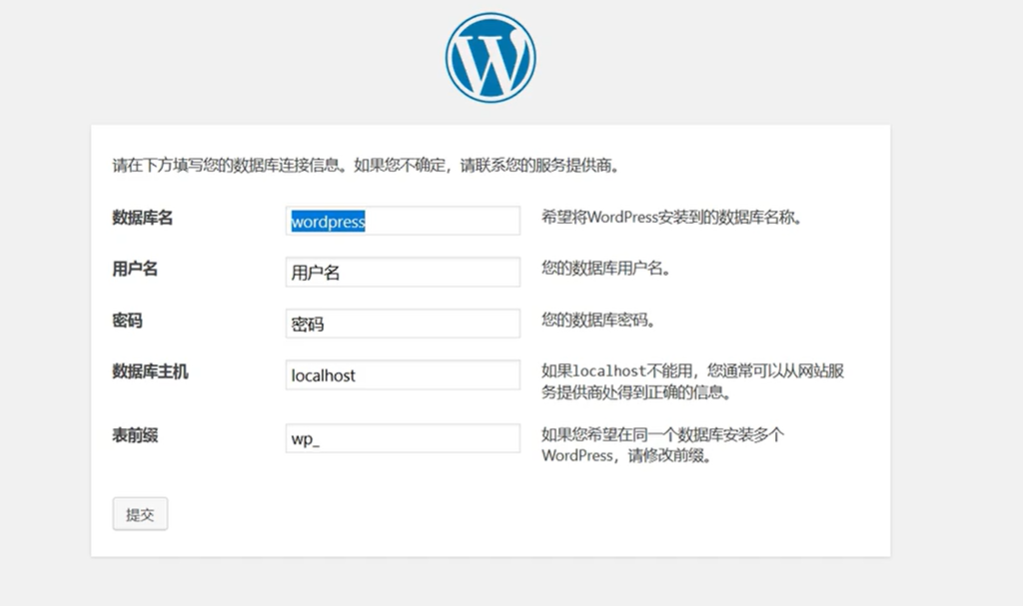Click the WordPress logo at top
This screenshot has height=606, width=1023.
491,57
